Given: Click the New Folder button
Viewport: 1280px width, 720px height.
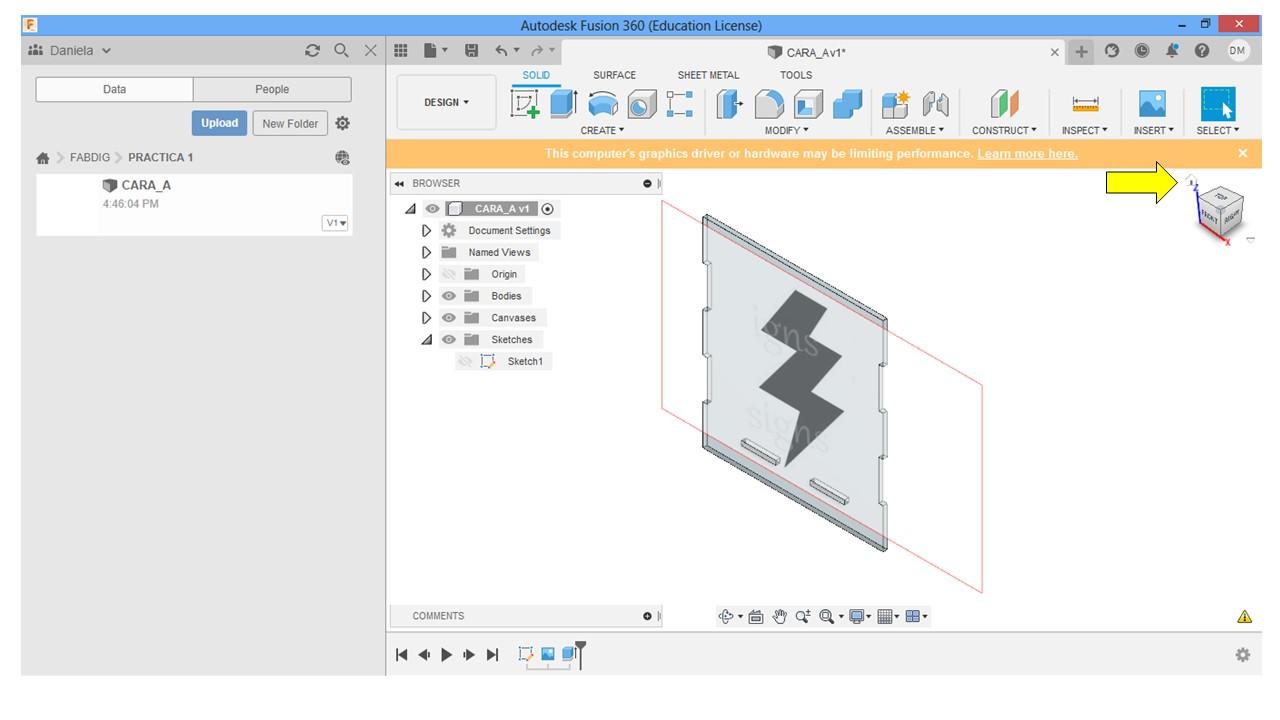Looking at the screenshot, I should (290, 123).
